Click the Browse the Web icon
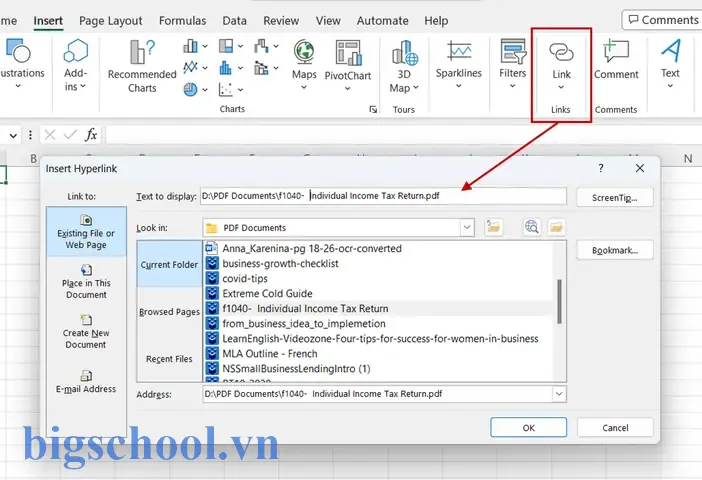The image size is (702, 480). coord(531,227)
